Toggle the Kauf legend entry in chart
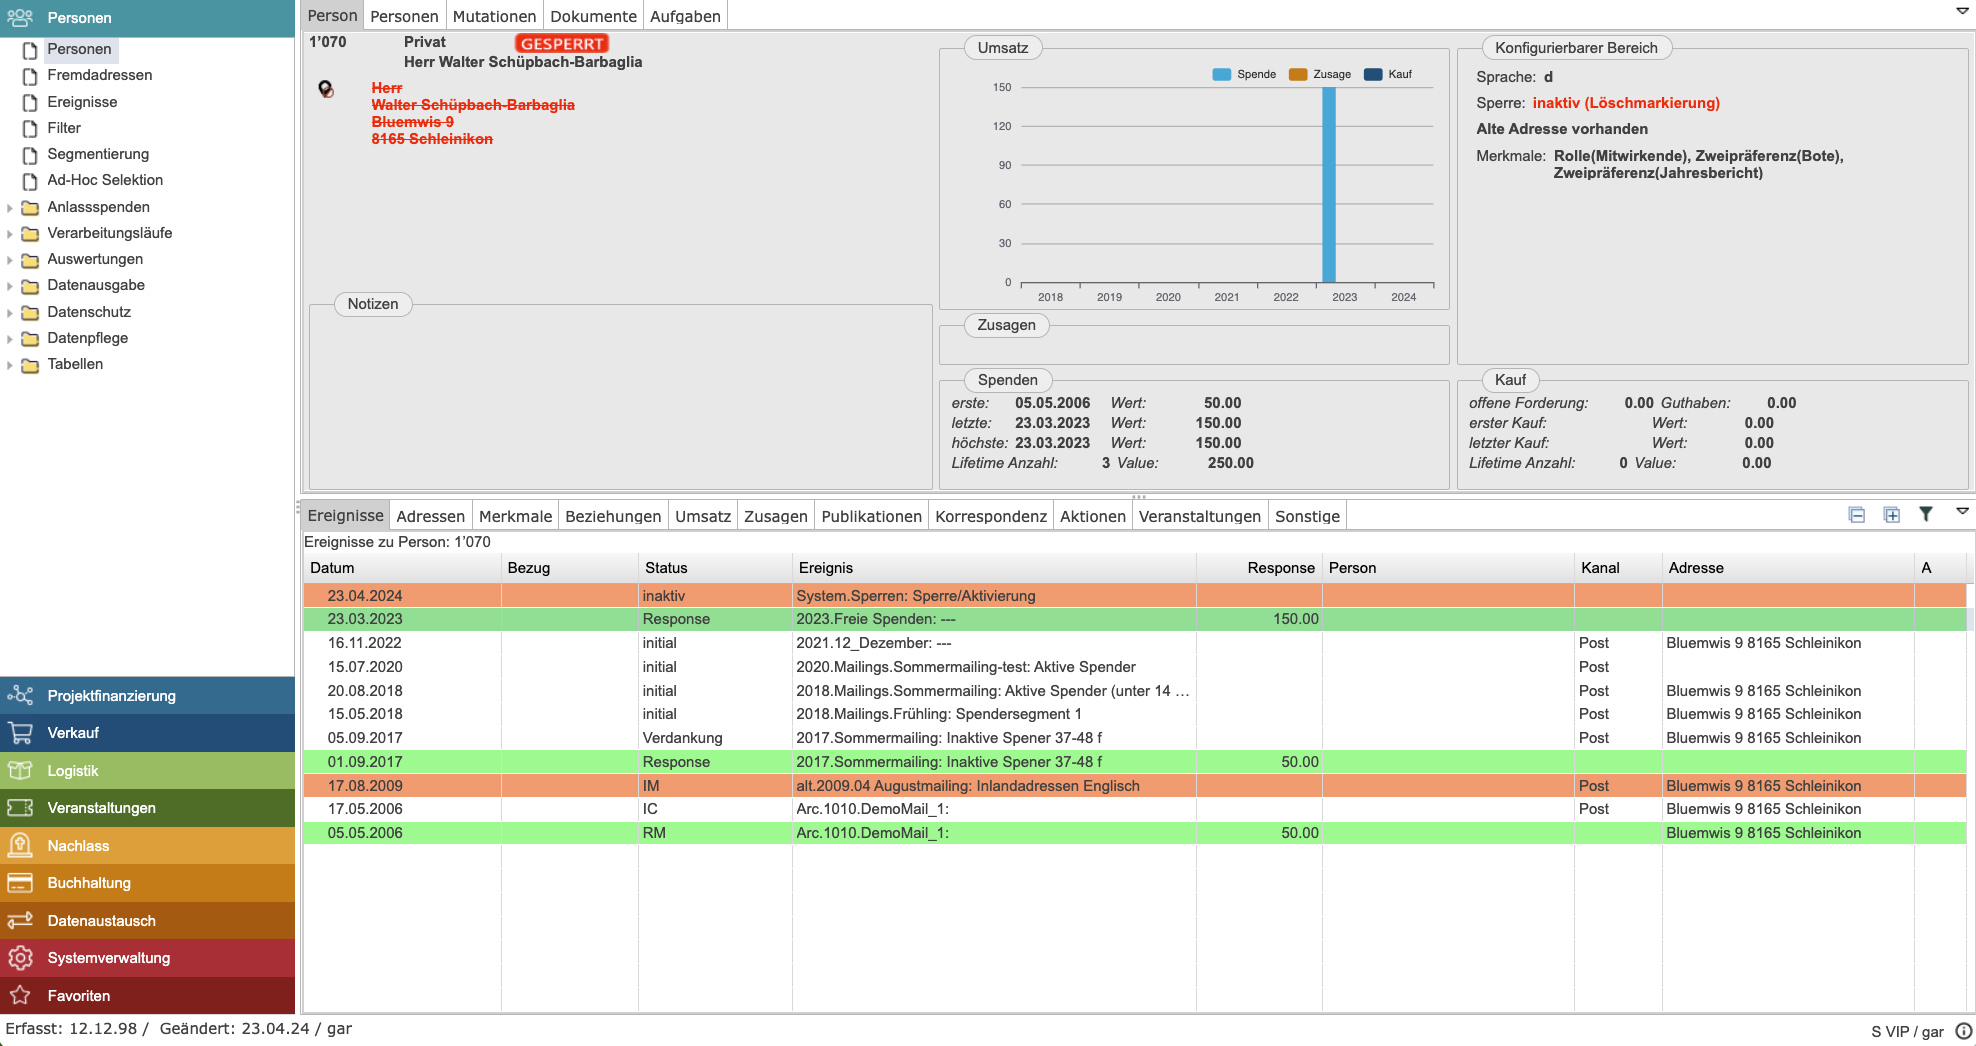1976x1046 pixels. click(1388, 74)
